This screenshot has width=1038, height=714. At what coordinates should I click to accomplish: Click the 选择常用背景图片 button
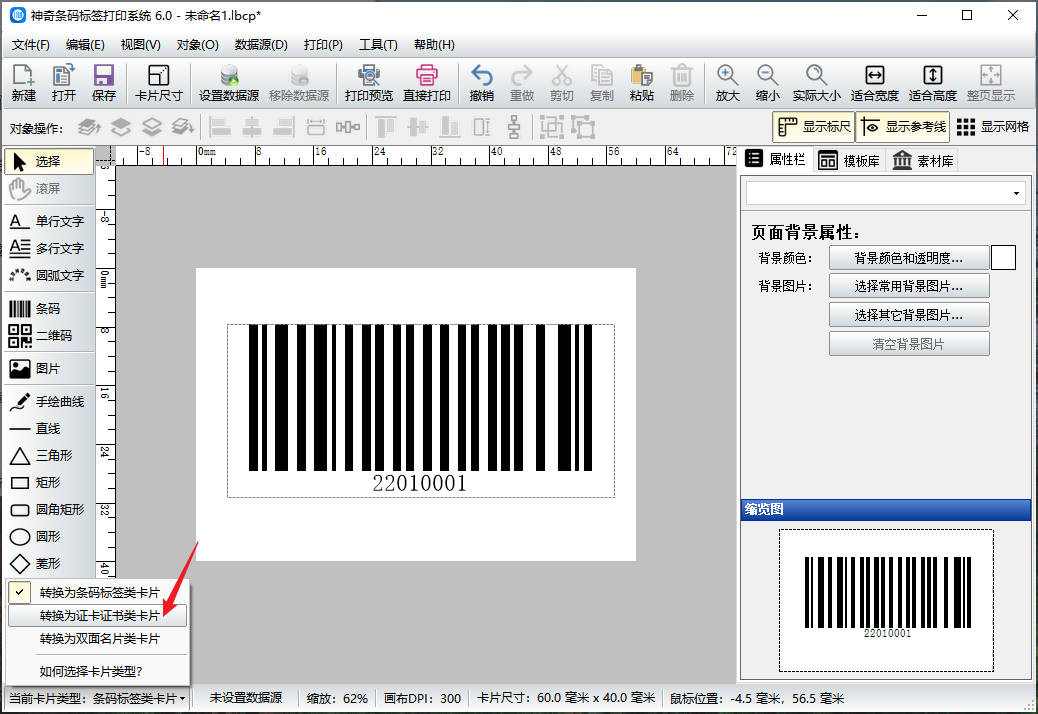(908, 286)
